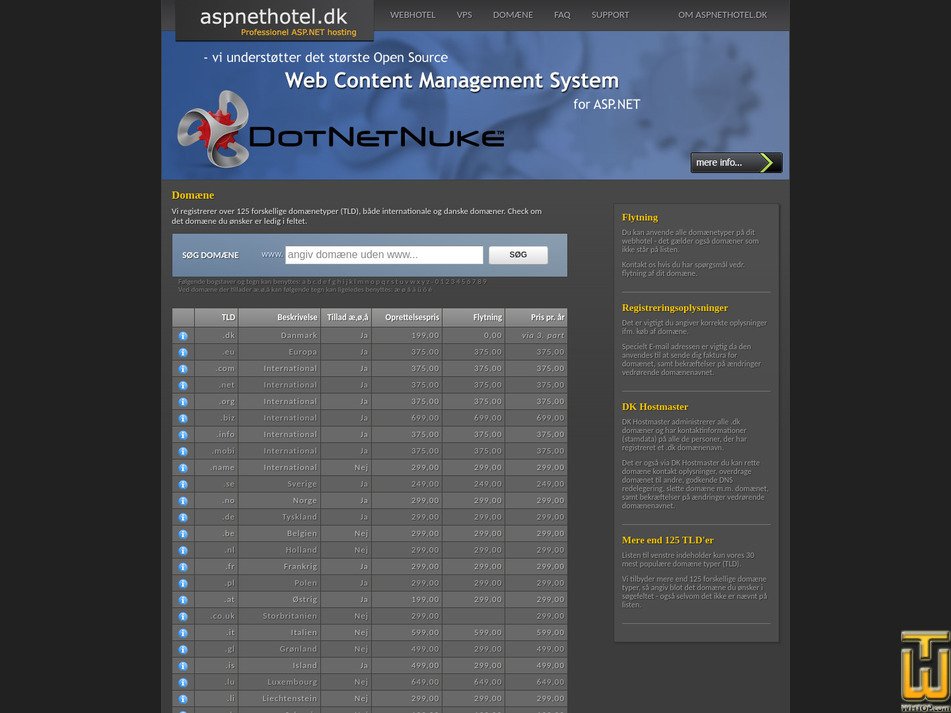Go to the VPS menu item
951x713 pixels.
click(464, 15)
